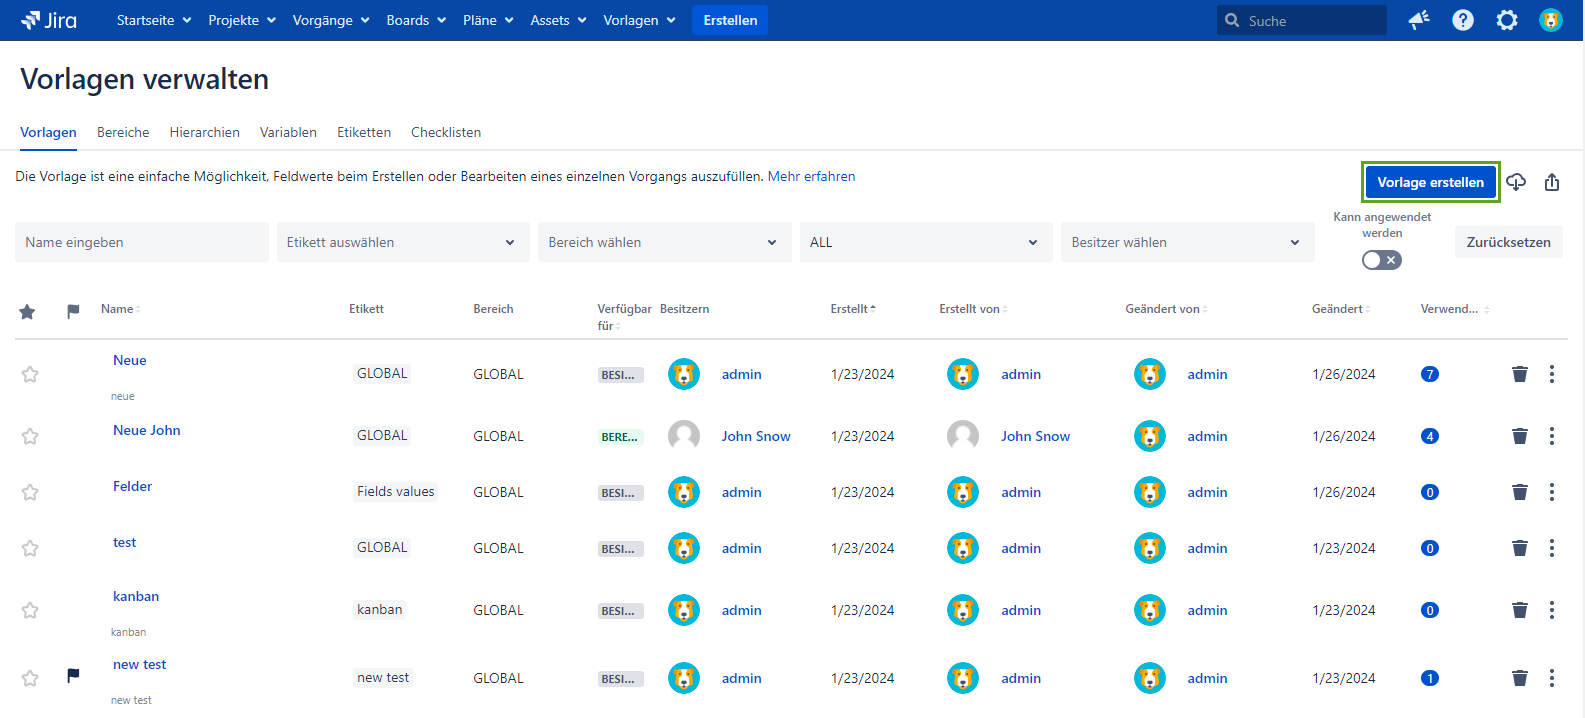The image size is (1585, 718).
Task: Open the Boards menu in navigation
Action: (415, 20)
